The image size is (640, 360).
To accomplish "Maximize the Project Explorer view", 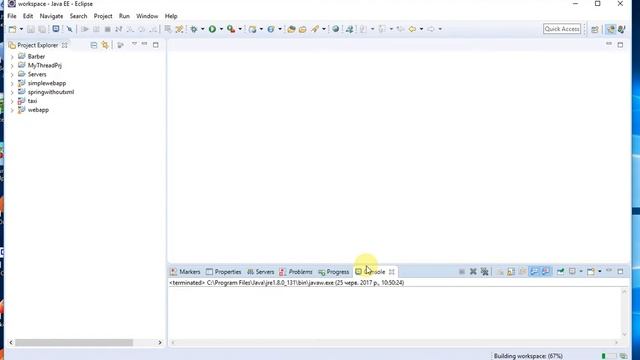I will 156,44.
